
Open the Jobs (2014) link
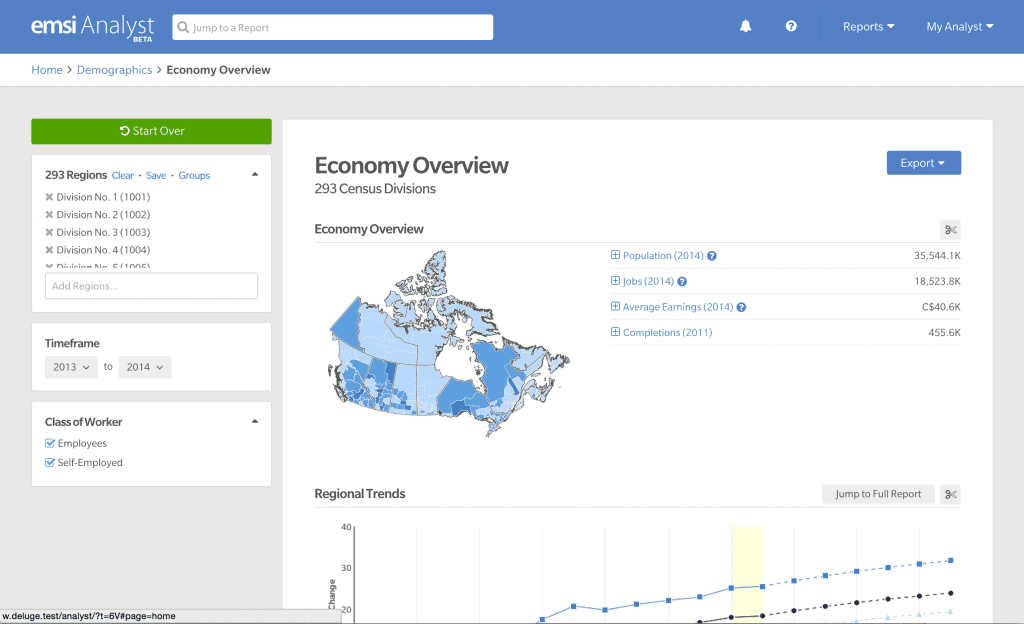[x=648, y=281]
